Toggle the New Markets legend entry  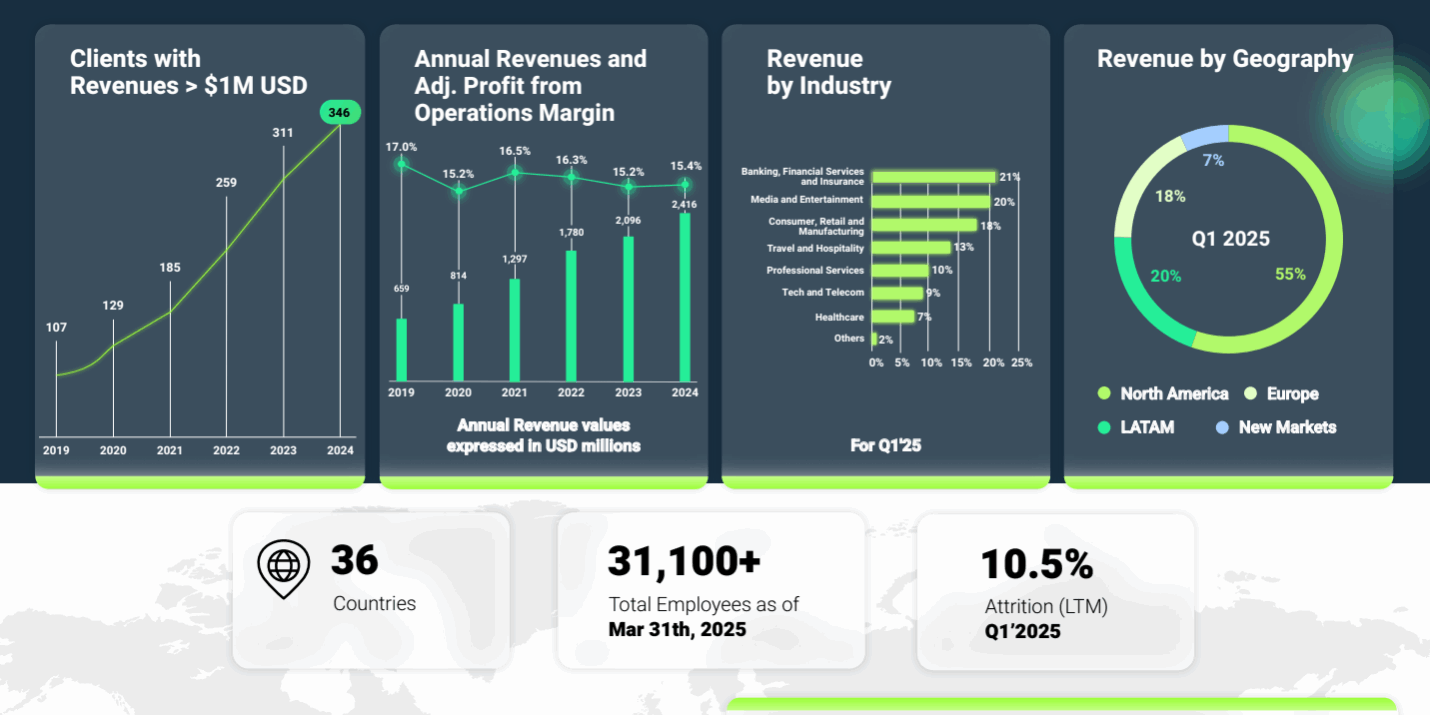tap(1276, 427)
